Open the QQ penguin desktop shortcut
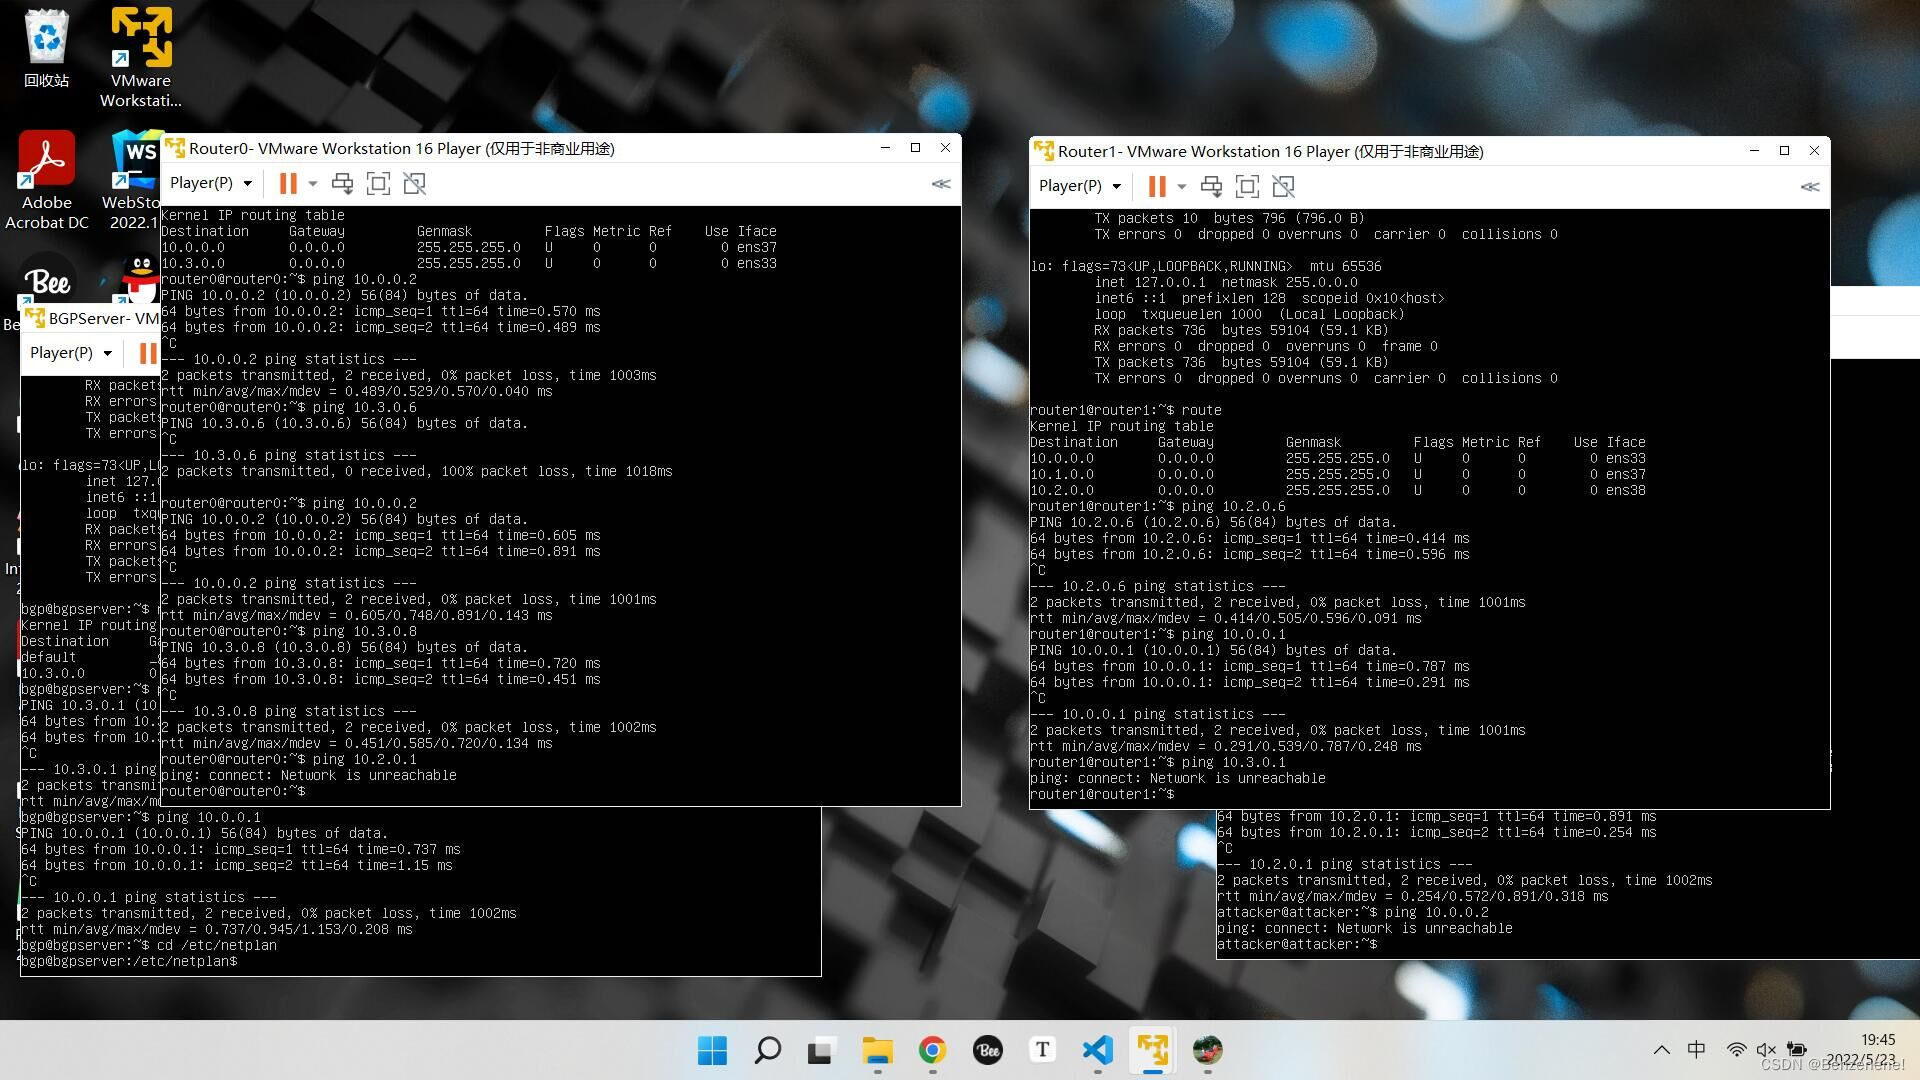 [x=141, y=279]
